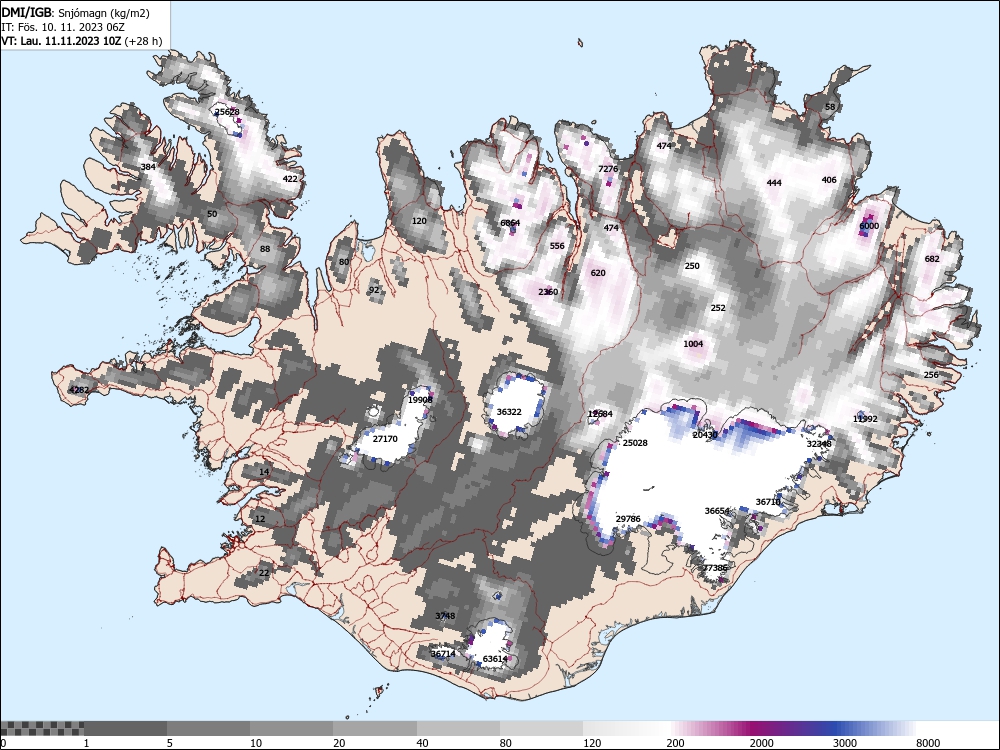Select the 20430 value on Vatnajökull
The image size is (1000, 750).
click(705, 435)
